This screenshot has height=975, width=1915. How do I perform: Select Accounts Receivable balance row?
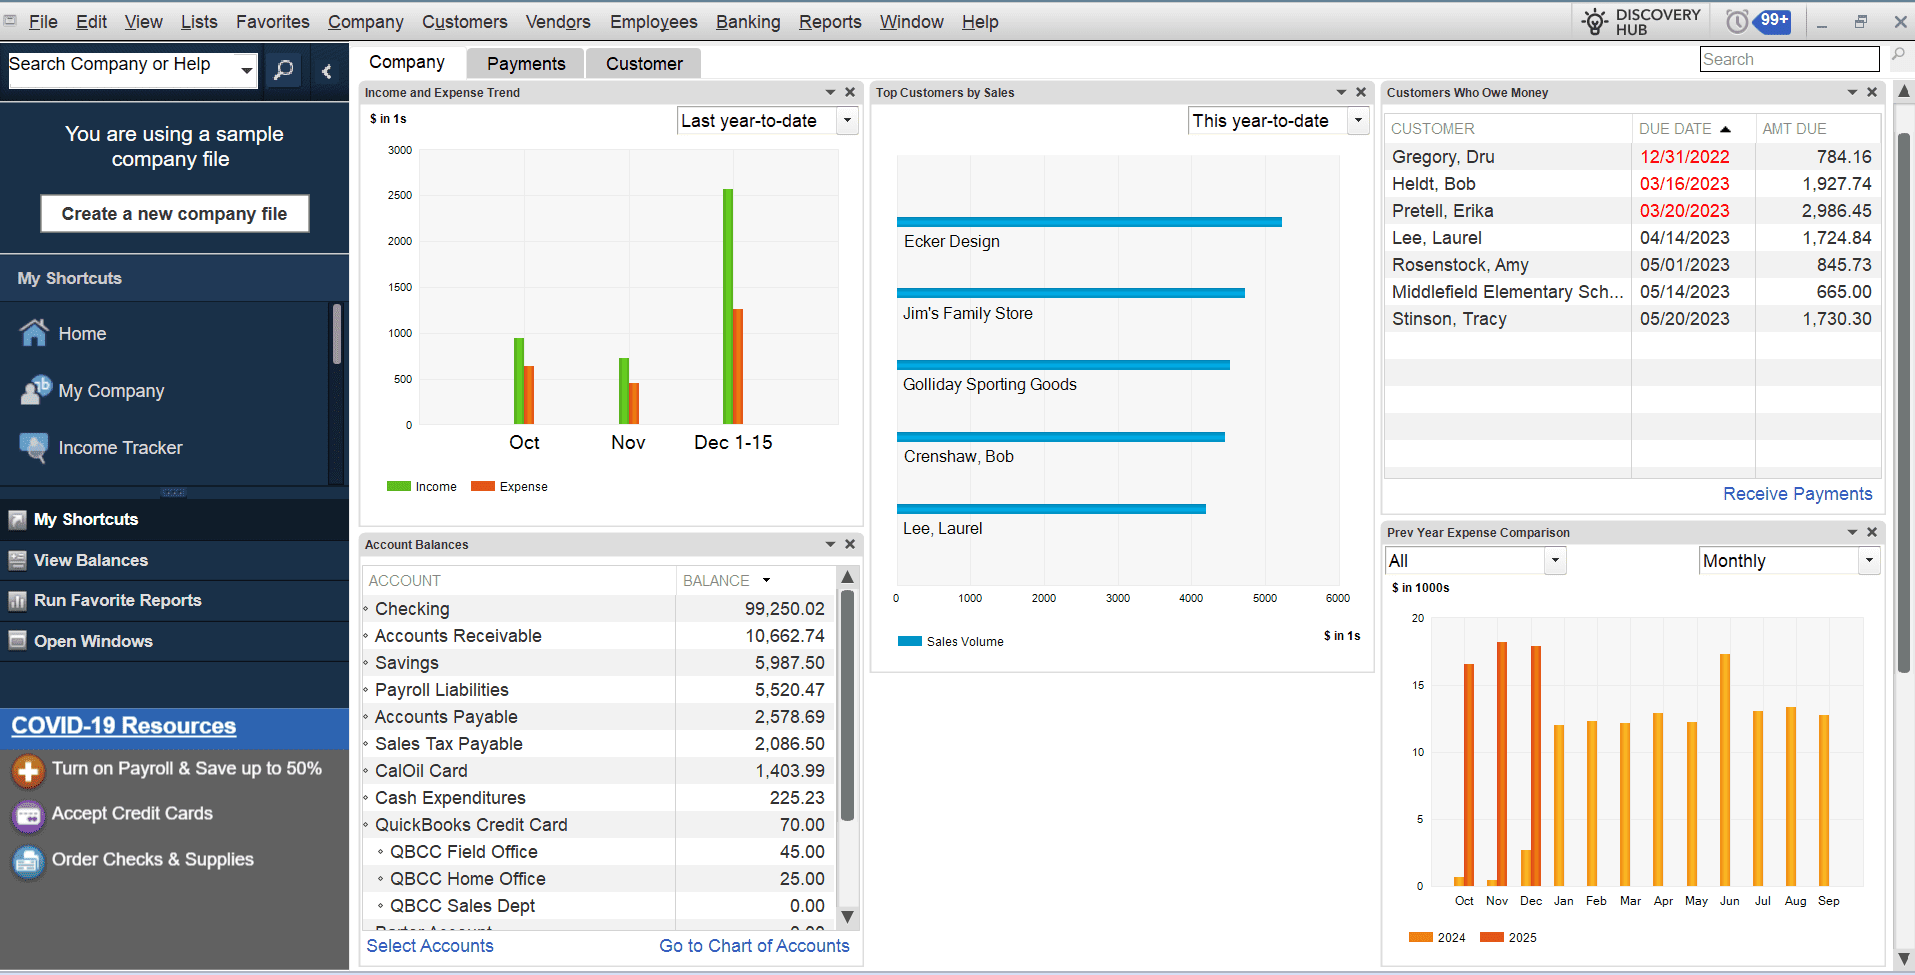[598, 636]
